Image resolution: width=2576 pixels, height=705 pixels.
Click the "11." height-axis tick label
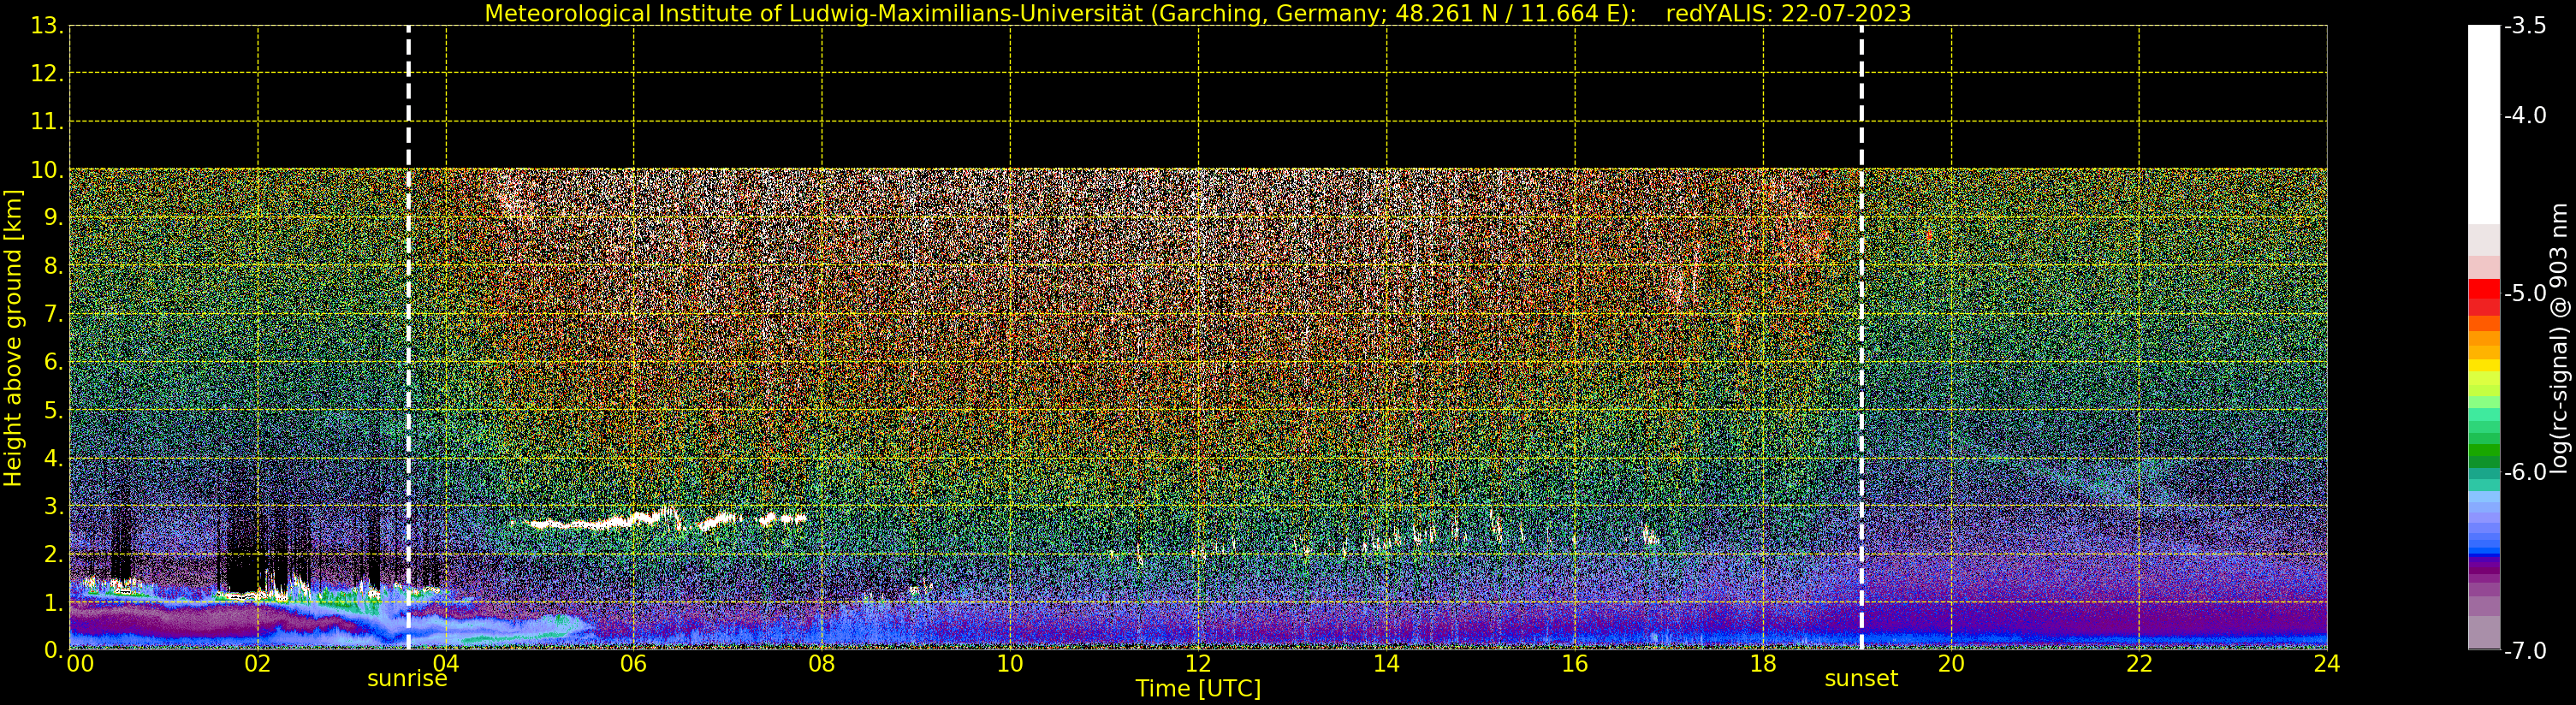click(47, 122)
